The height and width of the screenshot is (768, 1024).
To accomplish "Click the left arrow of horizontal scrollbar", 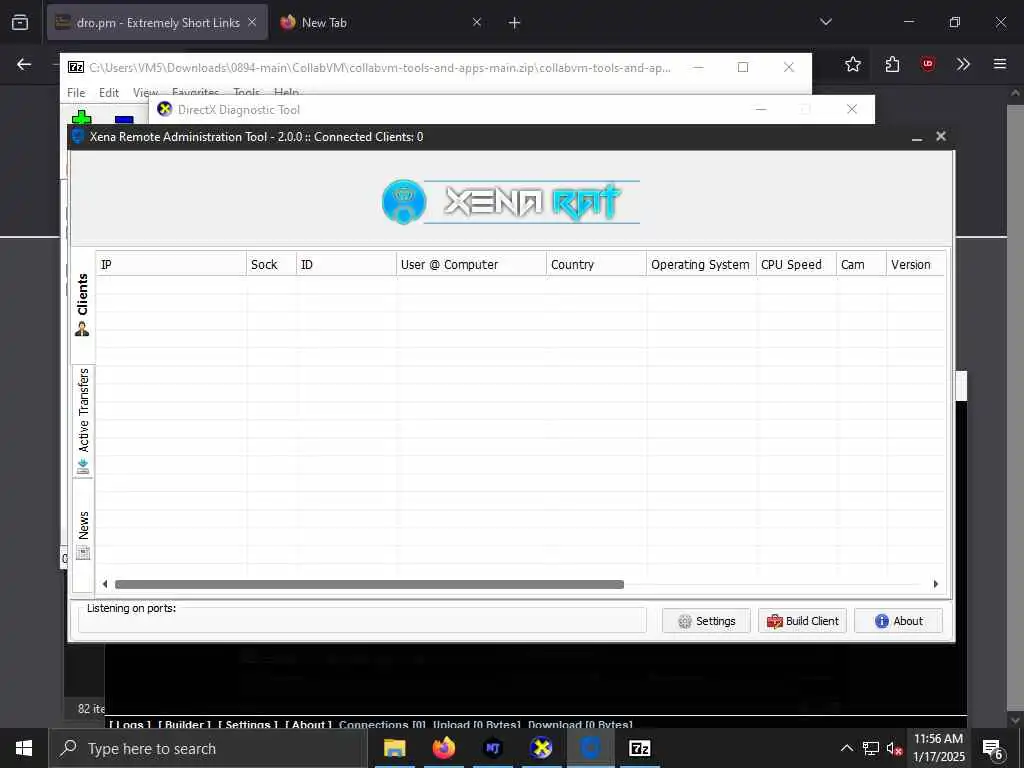I will 104,584.
